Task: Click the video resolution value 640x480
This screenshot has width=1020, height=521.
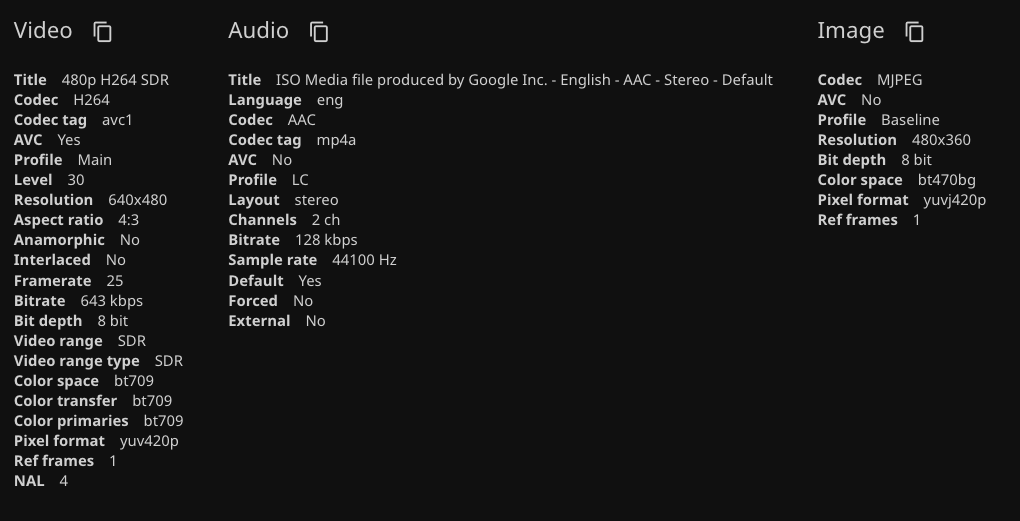Action: click(x=137, y=200)
